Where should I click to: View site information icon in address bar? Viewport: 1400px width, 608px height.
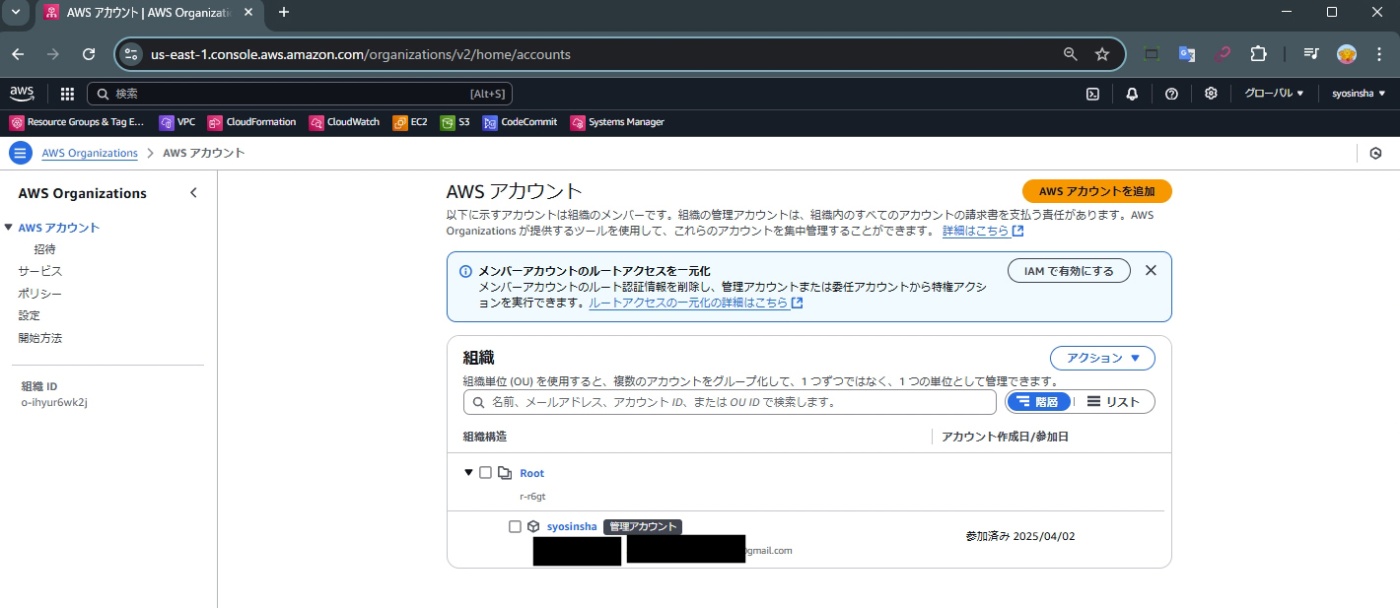(131, 54)
